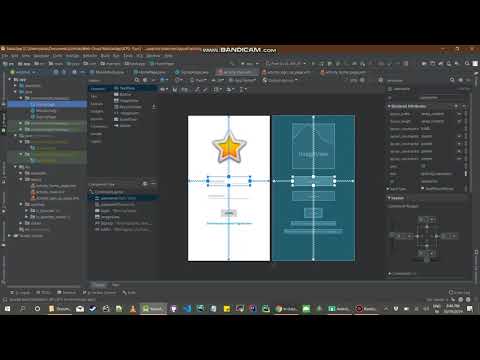
Task: Collapse the Declared Attributes section
Action: (x=389, y=106)
